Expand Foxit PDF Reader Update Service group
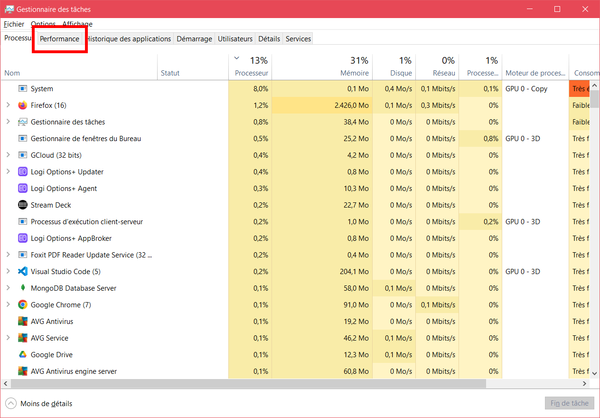 (x=8, y=255)
